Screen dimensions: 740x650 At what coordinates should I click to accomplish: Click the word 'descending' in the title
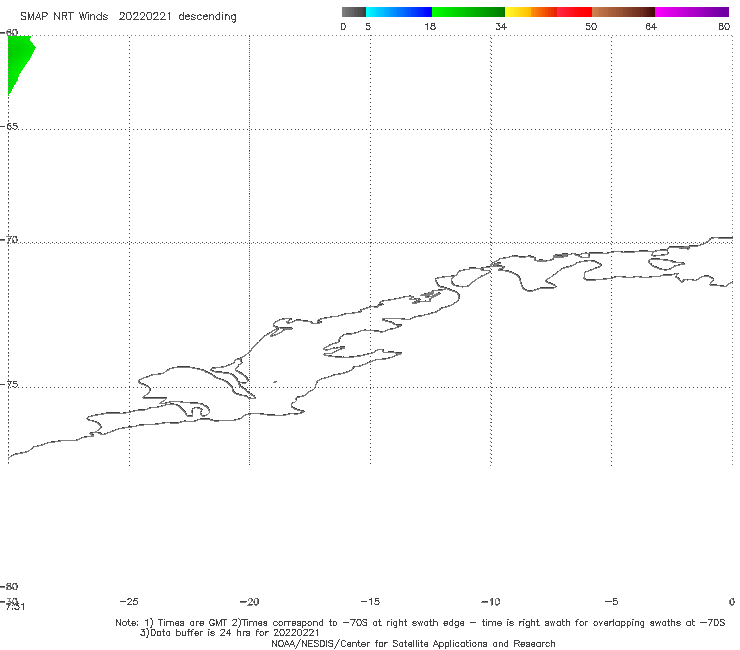pyautogui.click(x=207, y=17)
